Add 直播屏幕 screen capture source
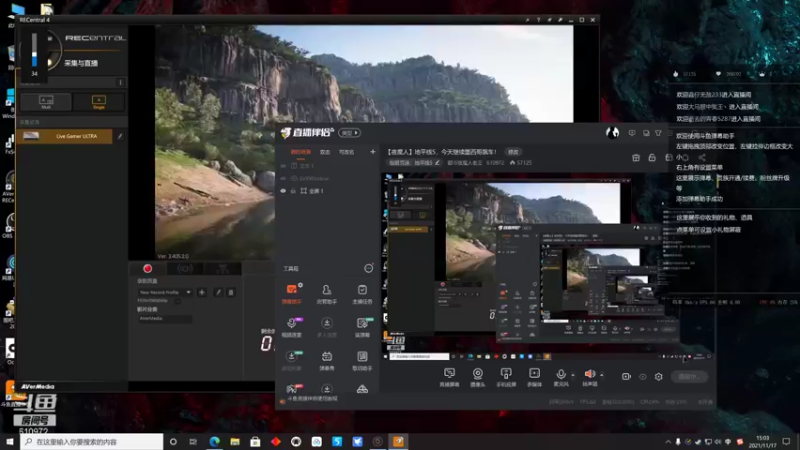Screen dimensions: 800x450 tap(449, 378)
